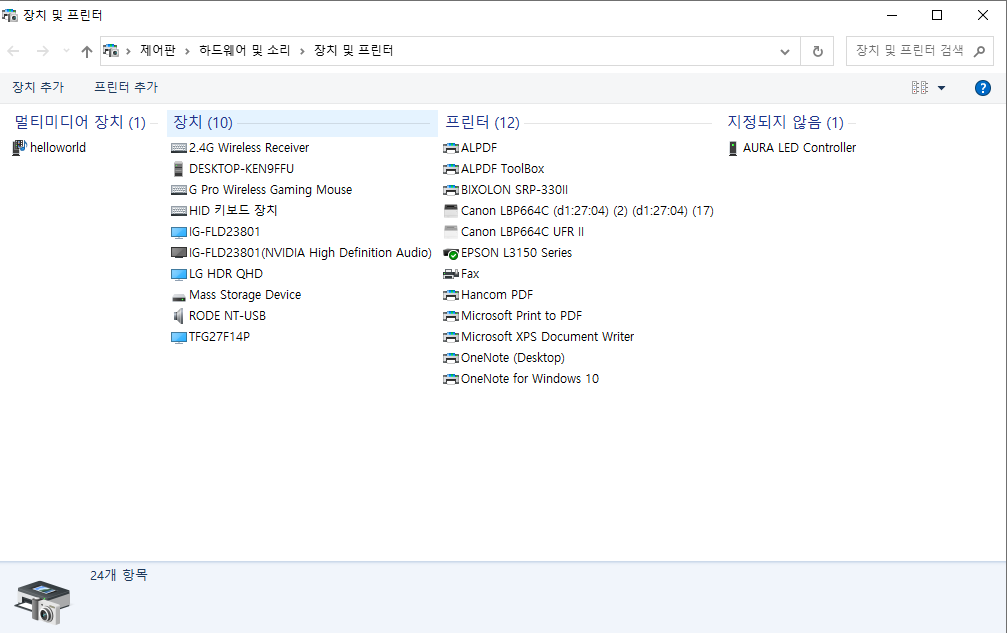The image size is (1007, 633).
Task: Click the address bar location icon
Action: coord(111,51)
